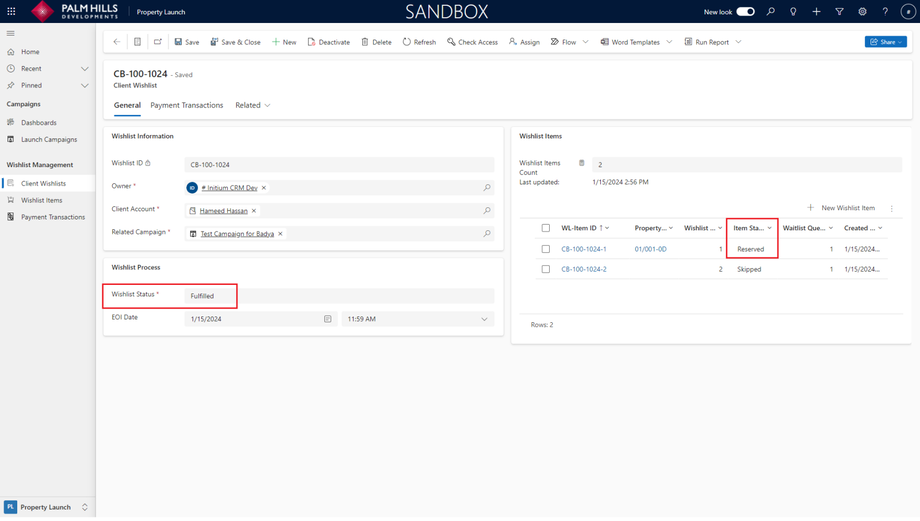This screenshot has width=920, height=521.
Task: Check the box for row CB-100-1024-1
Action: point(546,249)
